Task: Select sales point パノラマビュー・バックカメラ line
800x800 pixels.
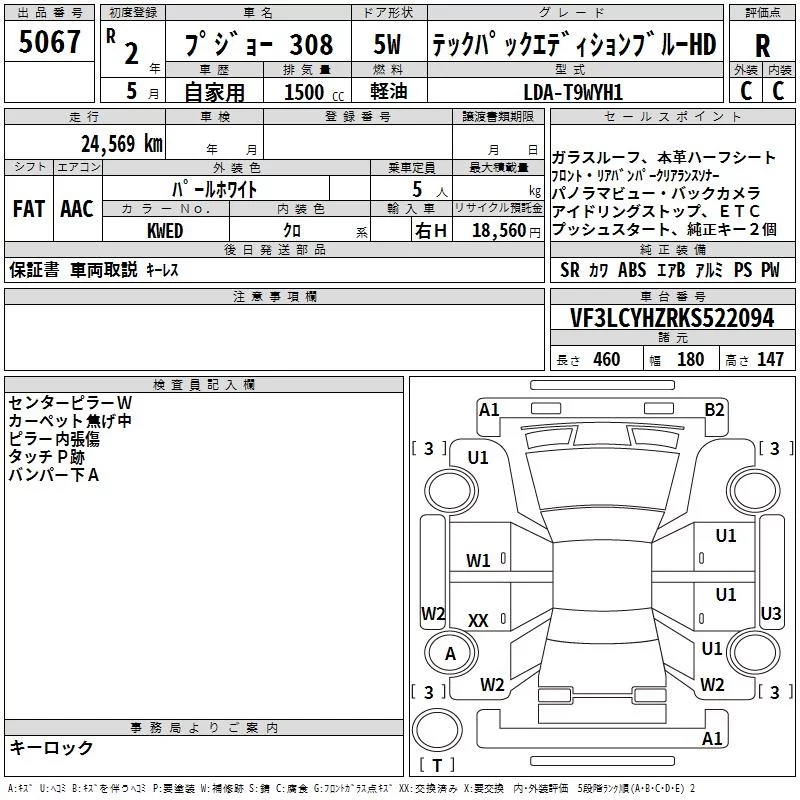Action: (656, 193)
